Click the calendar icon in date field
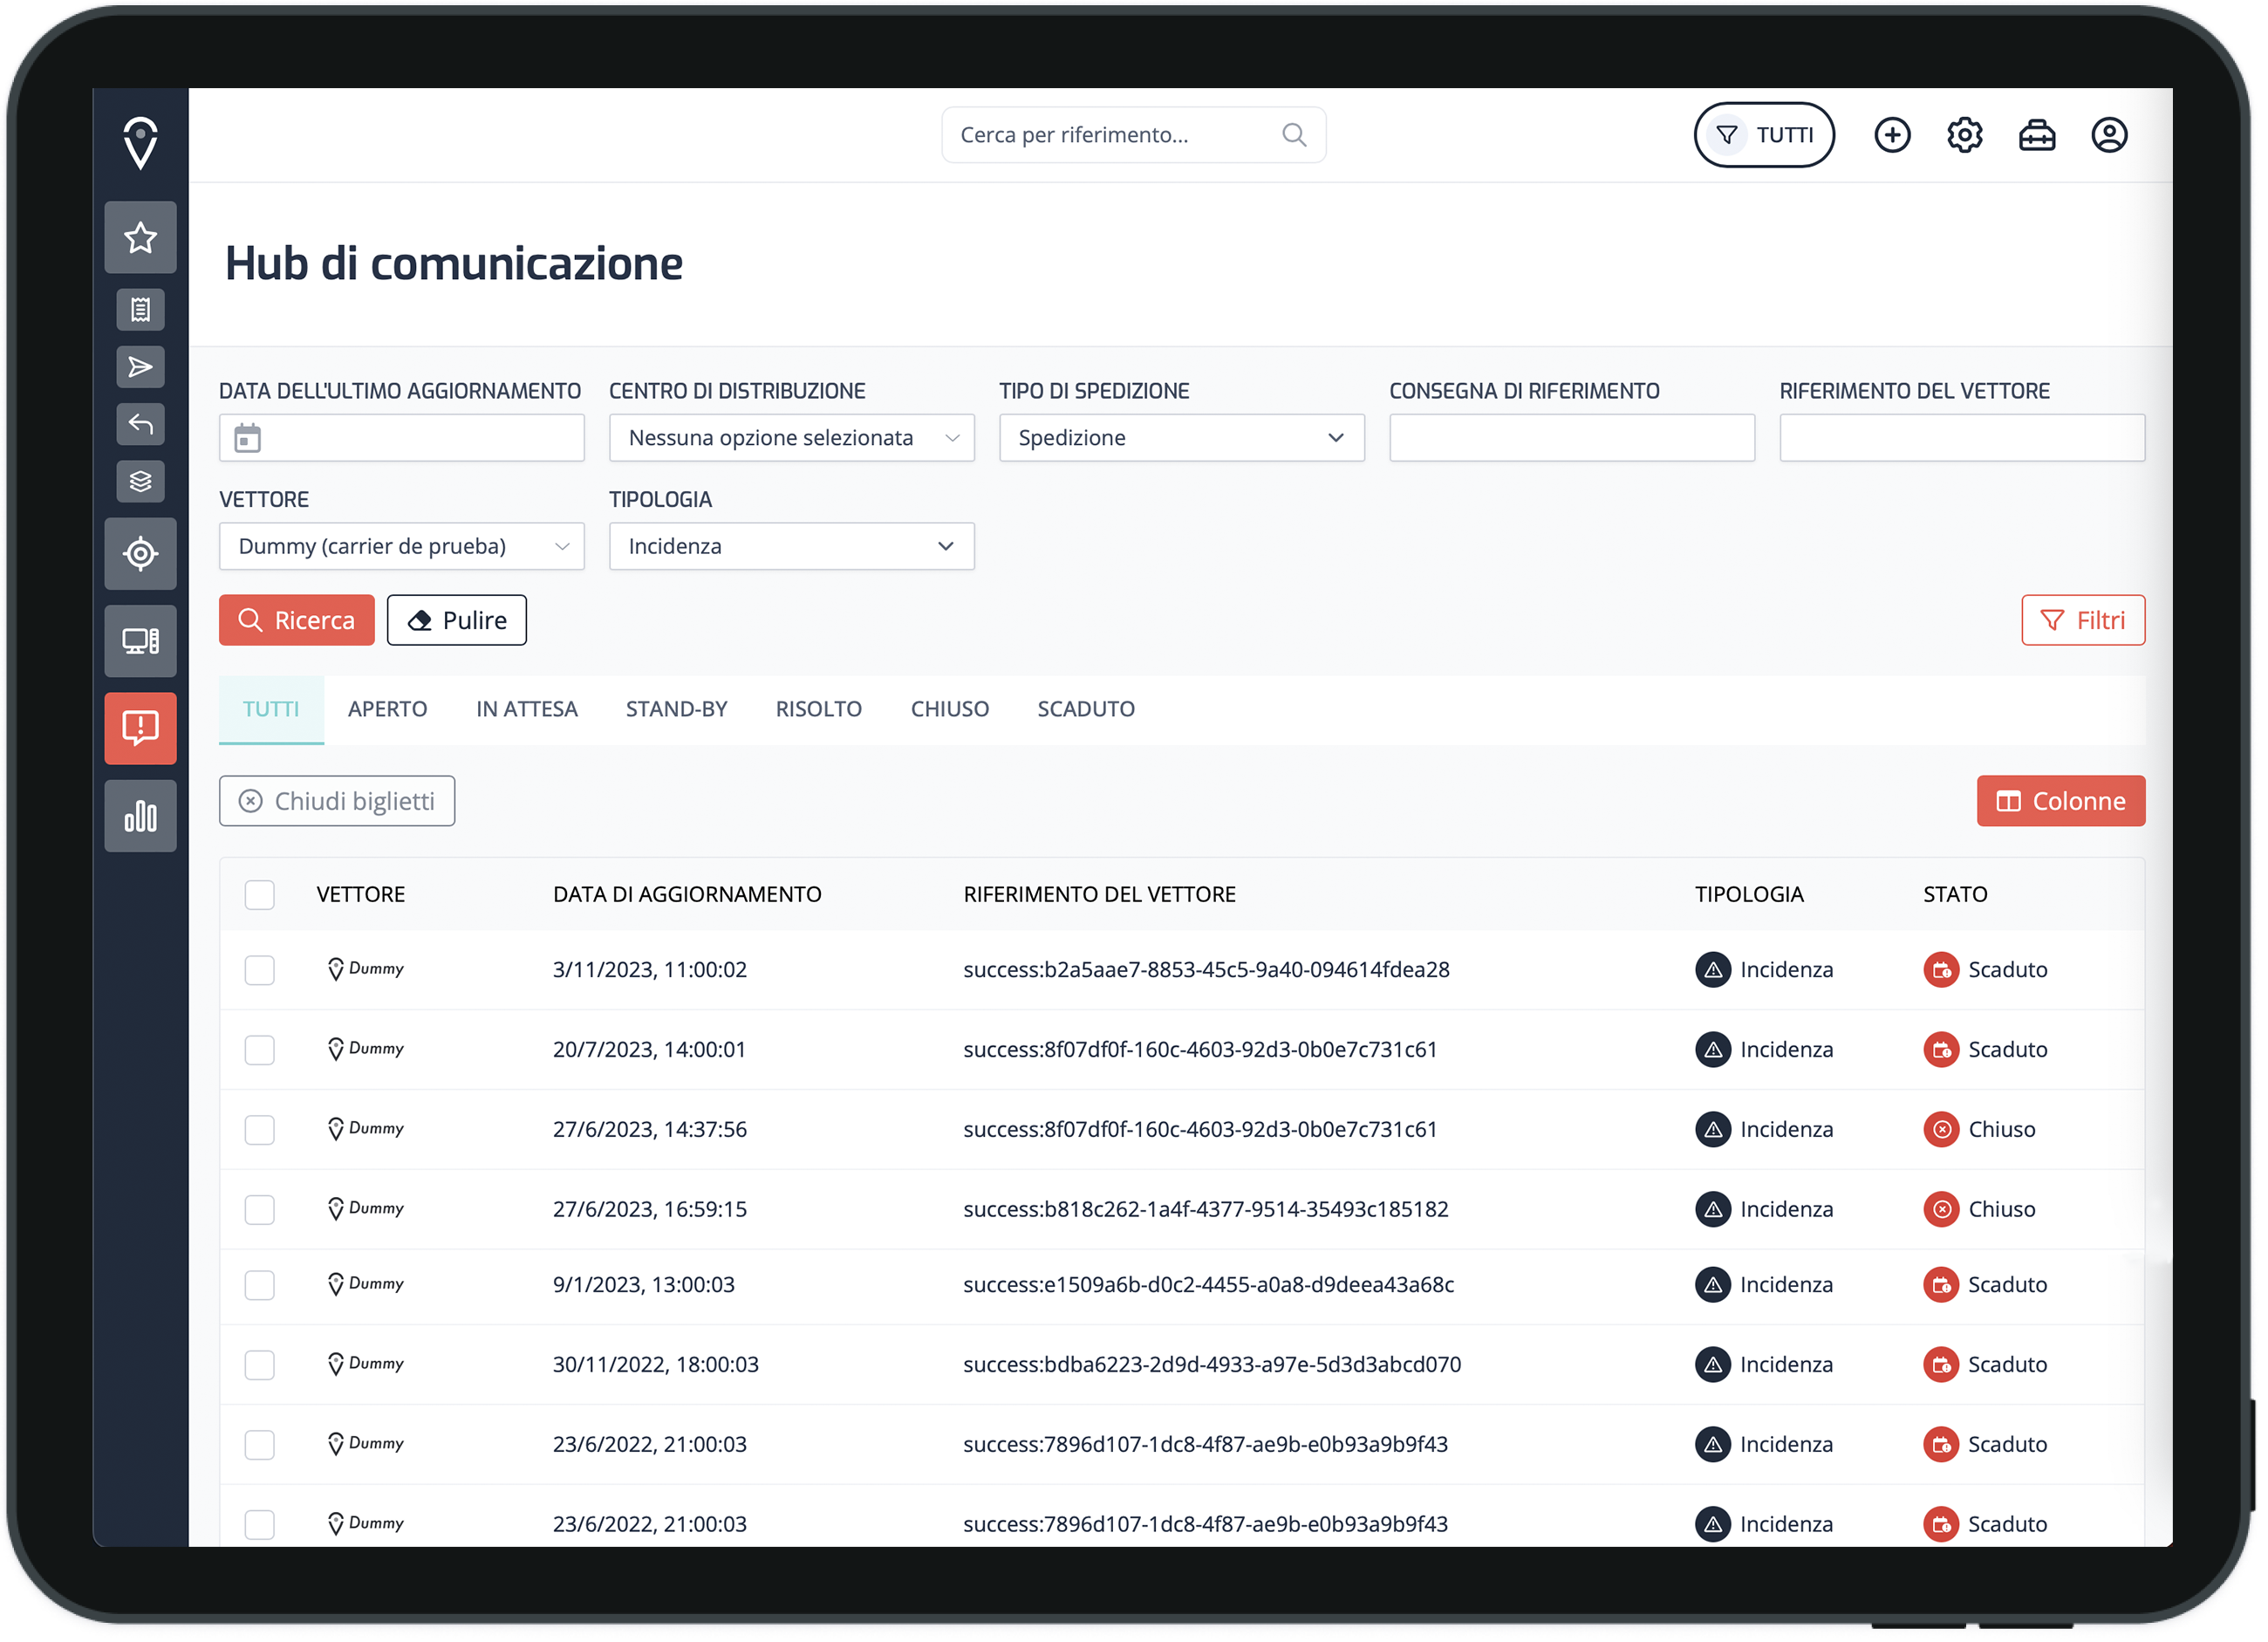The width and height of the screenshot is (2268, 1642). 248,438
